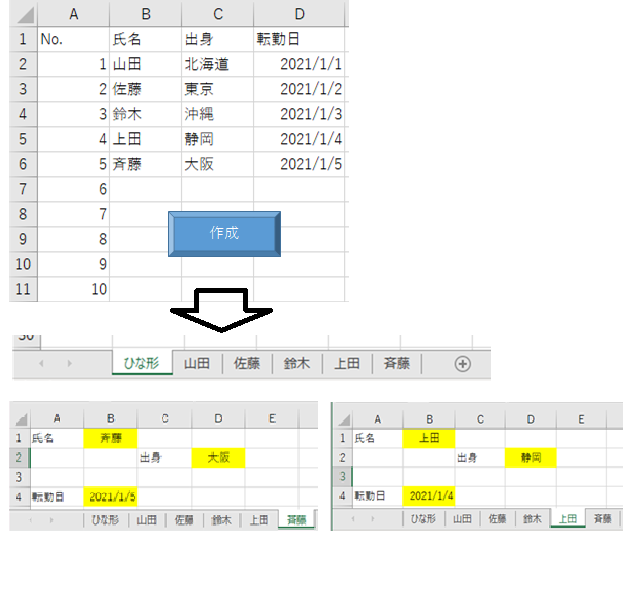Image resolution: width=644 pixels, height=600 pixels.
Task: Select the cell with date 2021/1/3
Action: click(x=299, y=114)
